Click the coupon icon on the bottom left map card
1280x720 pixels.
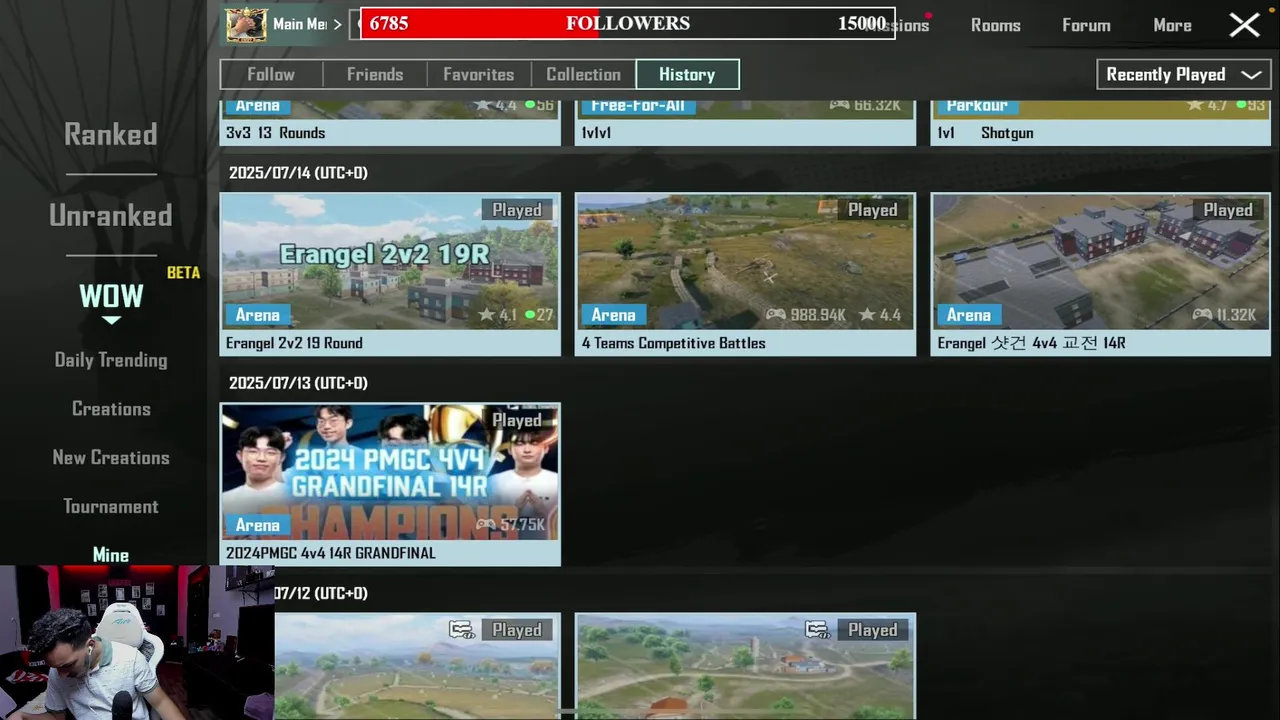tap(461, 630)
